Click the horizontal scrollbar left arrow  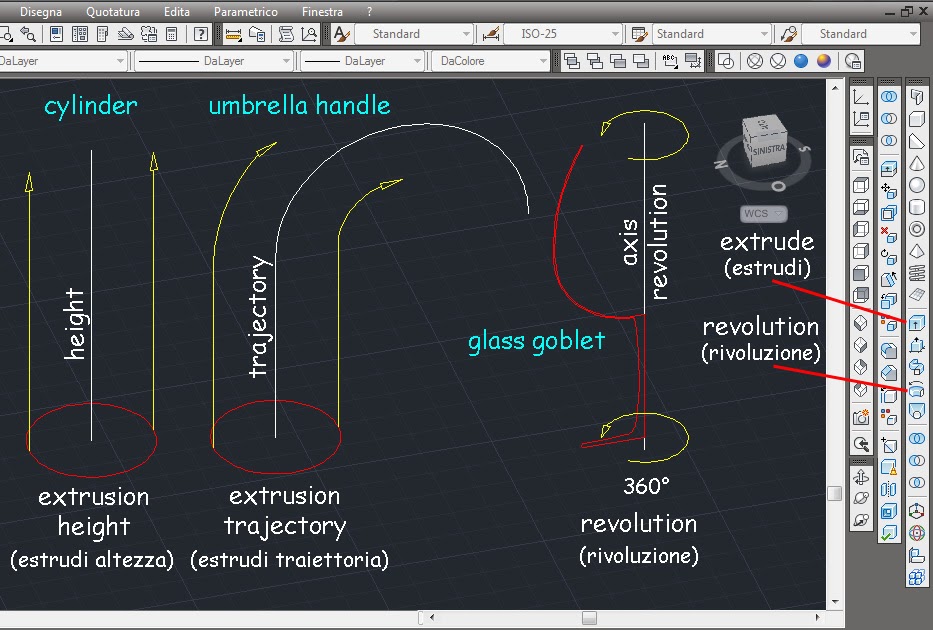(x=432, y=618)
